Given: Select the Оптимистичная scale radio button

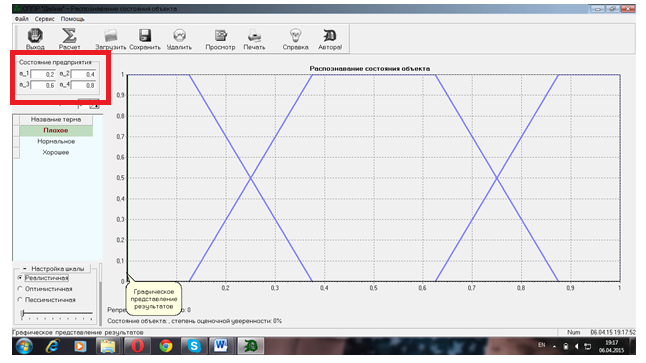Looking at the screenshot, I should coord(20,289).
